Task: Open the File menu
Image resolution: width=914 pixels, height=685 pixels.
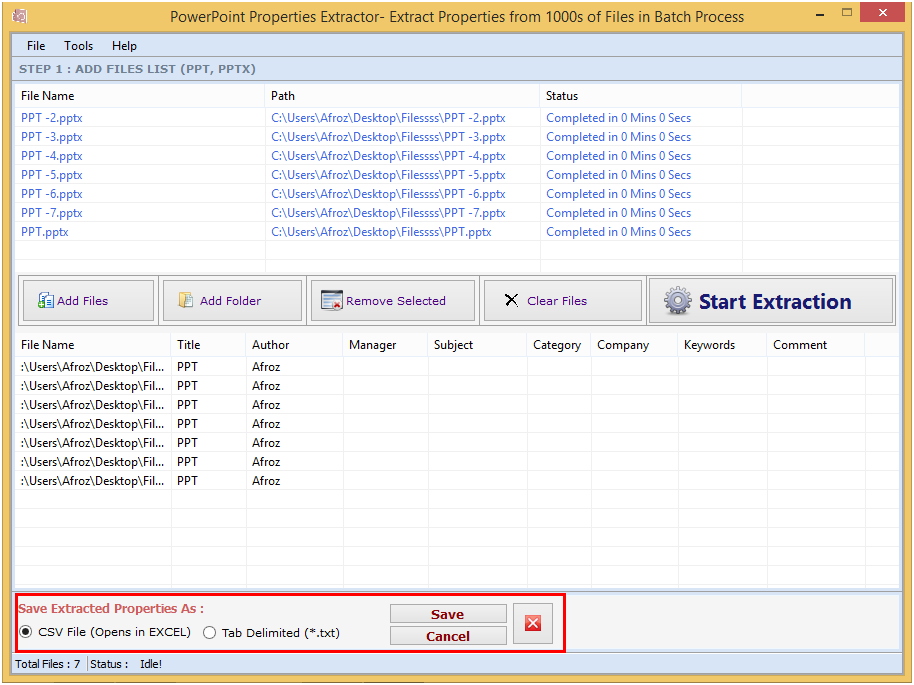Action: pyautogui.click(x=36, y=45)
